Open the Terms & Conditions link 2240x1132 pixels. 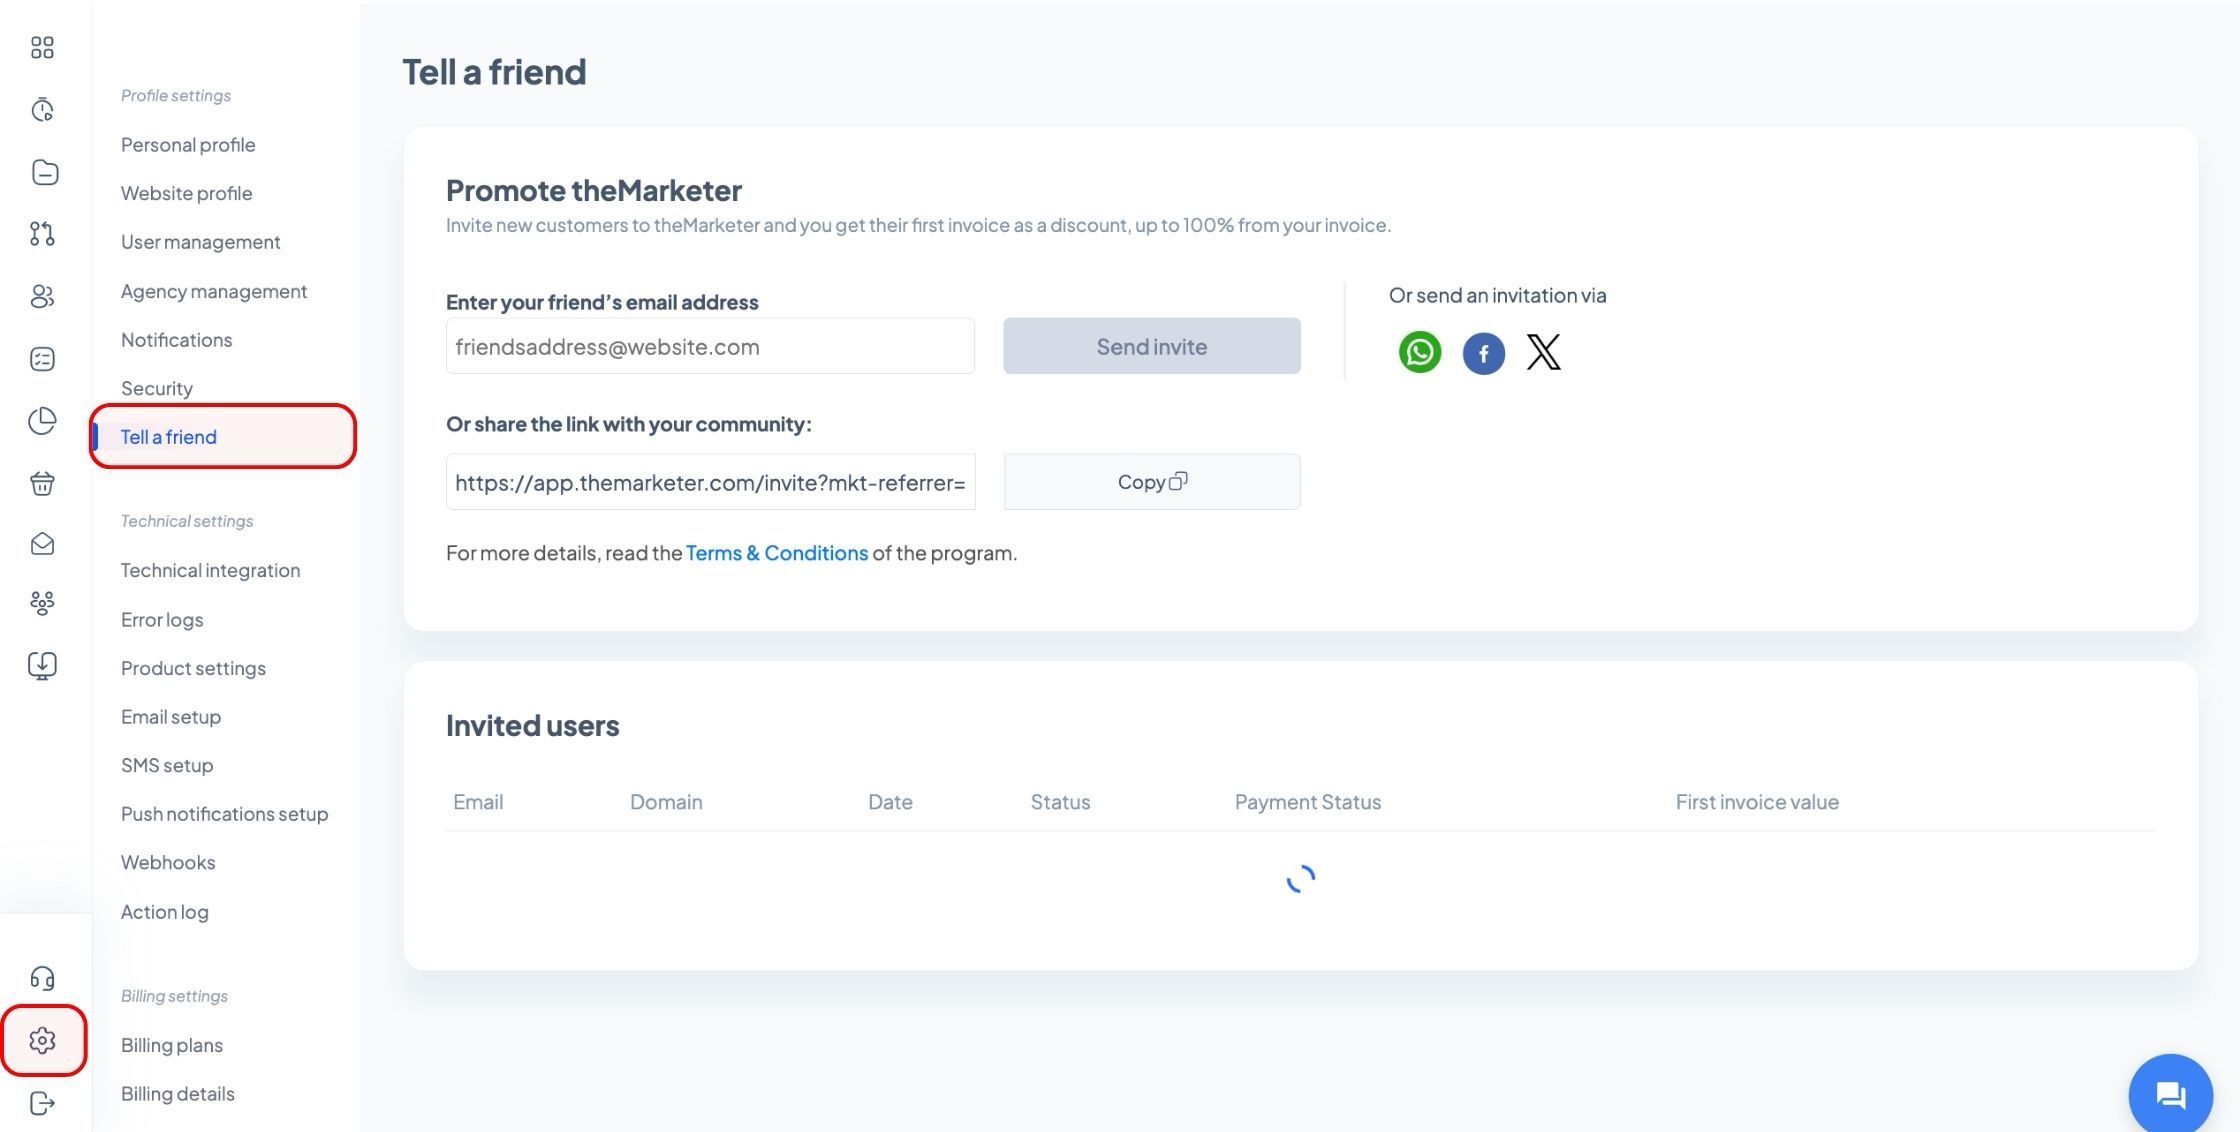click(776, 553)
